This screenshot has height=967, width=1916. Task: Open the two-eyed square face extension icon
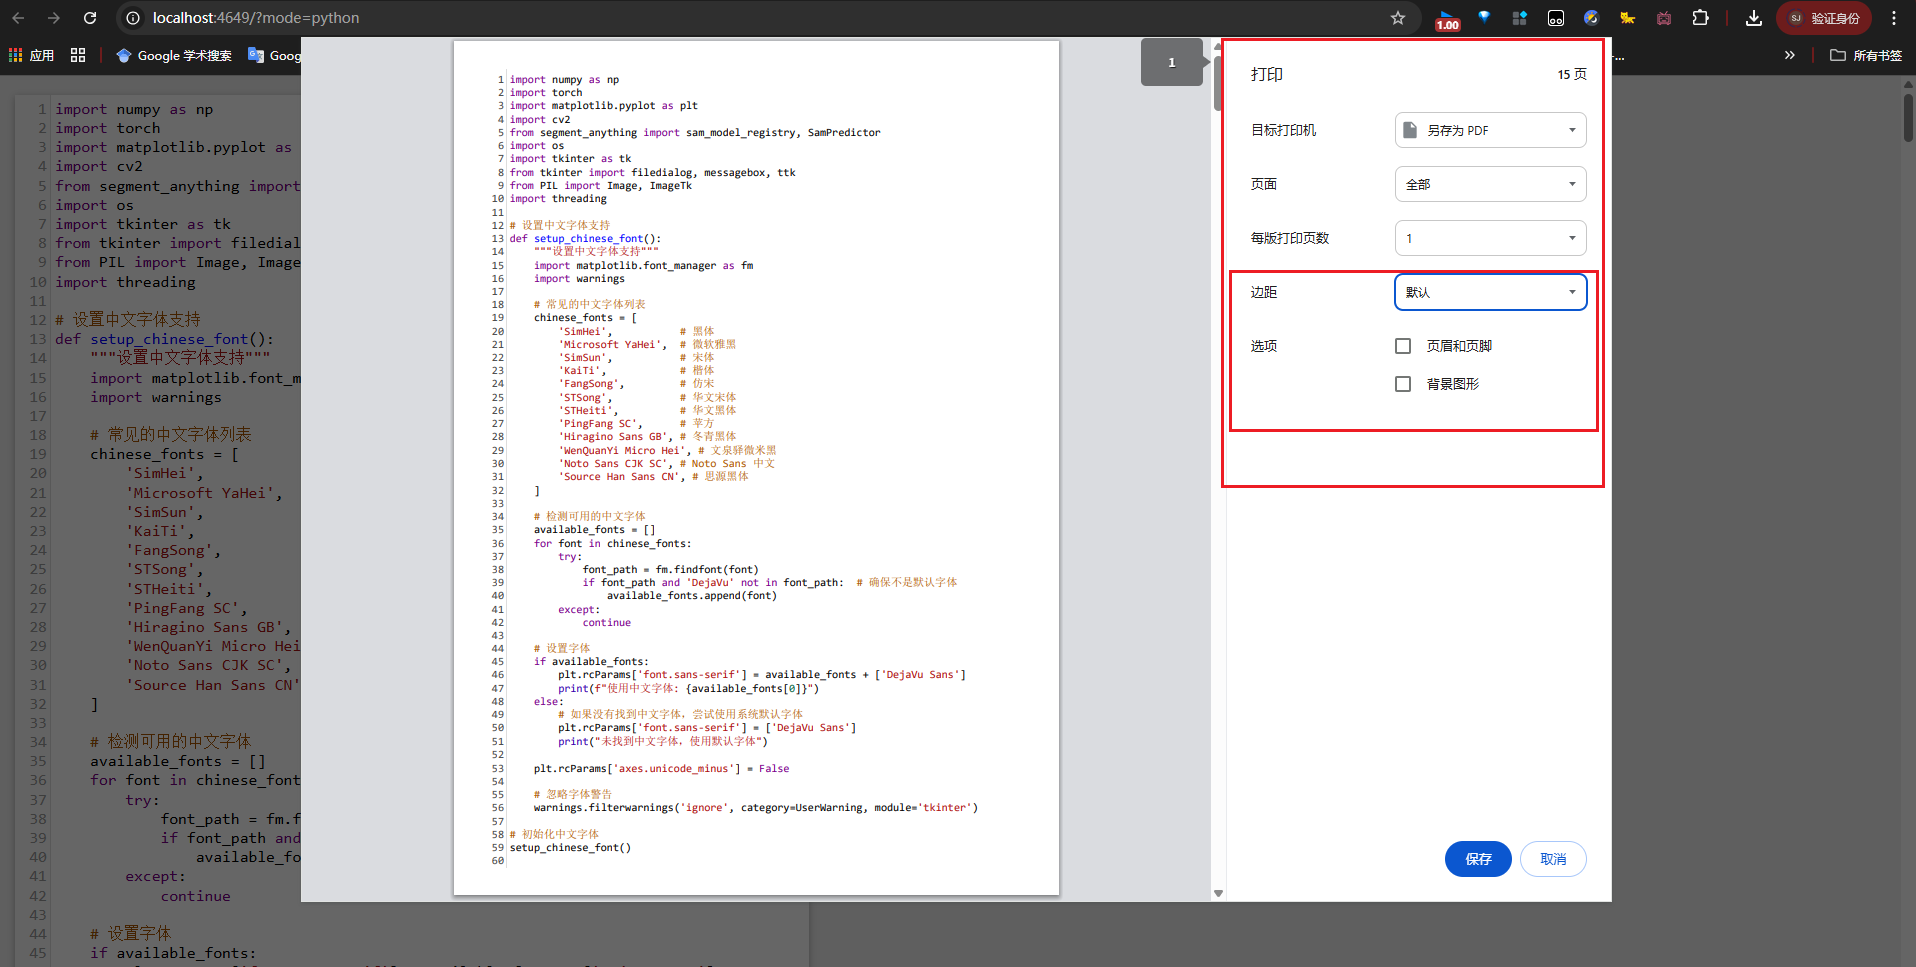1556,18
